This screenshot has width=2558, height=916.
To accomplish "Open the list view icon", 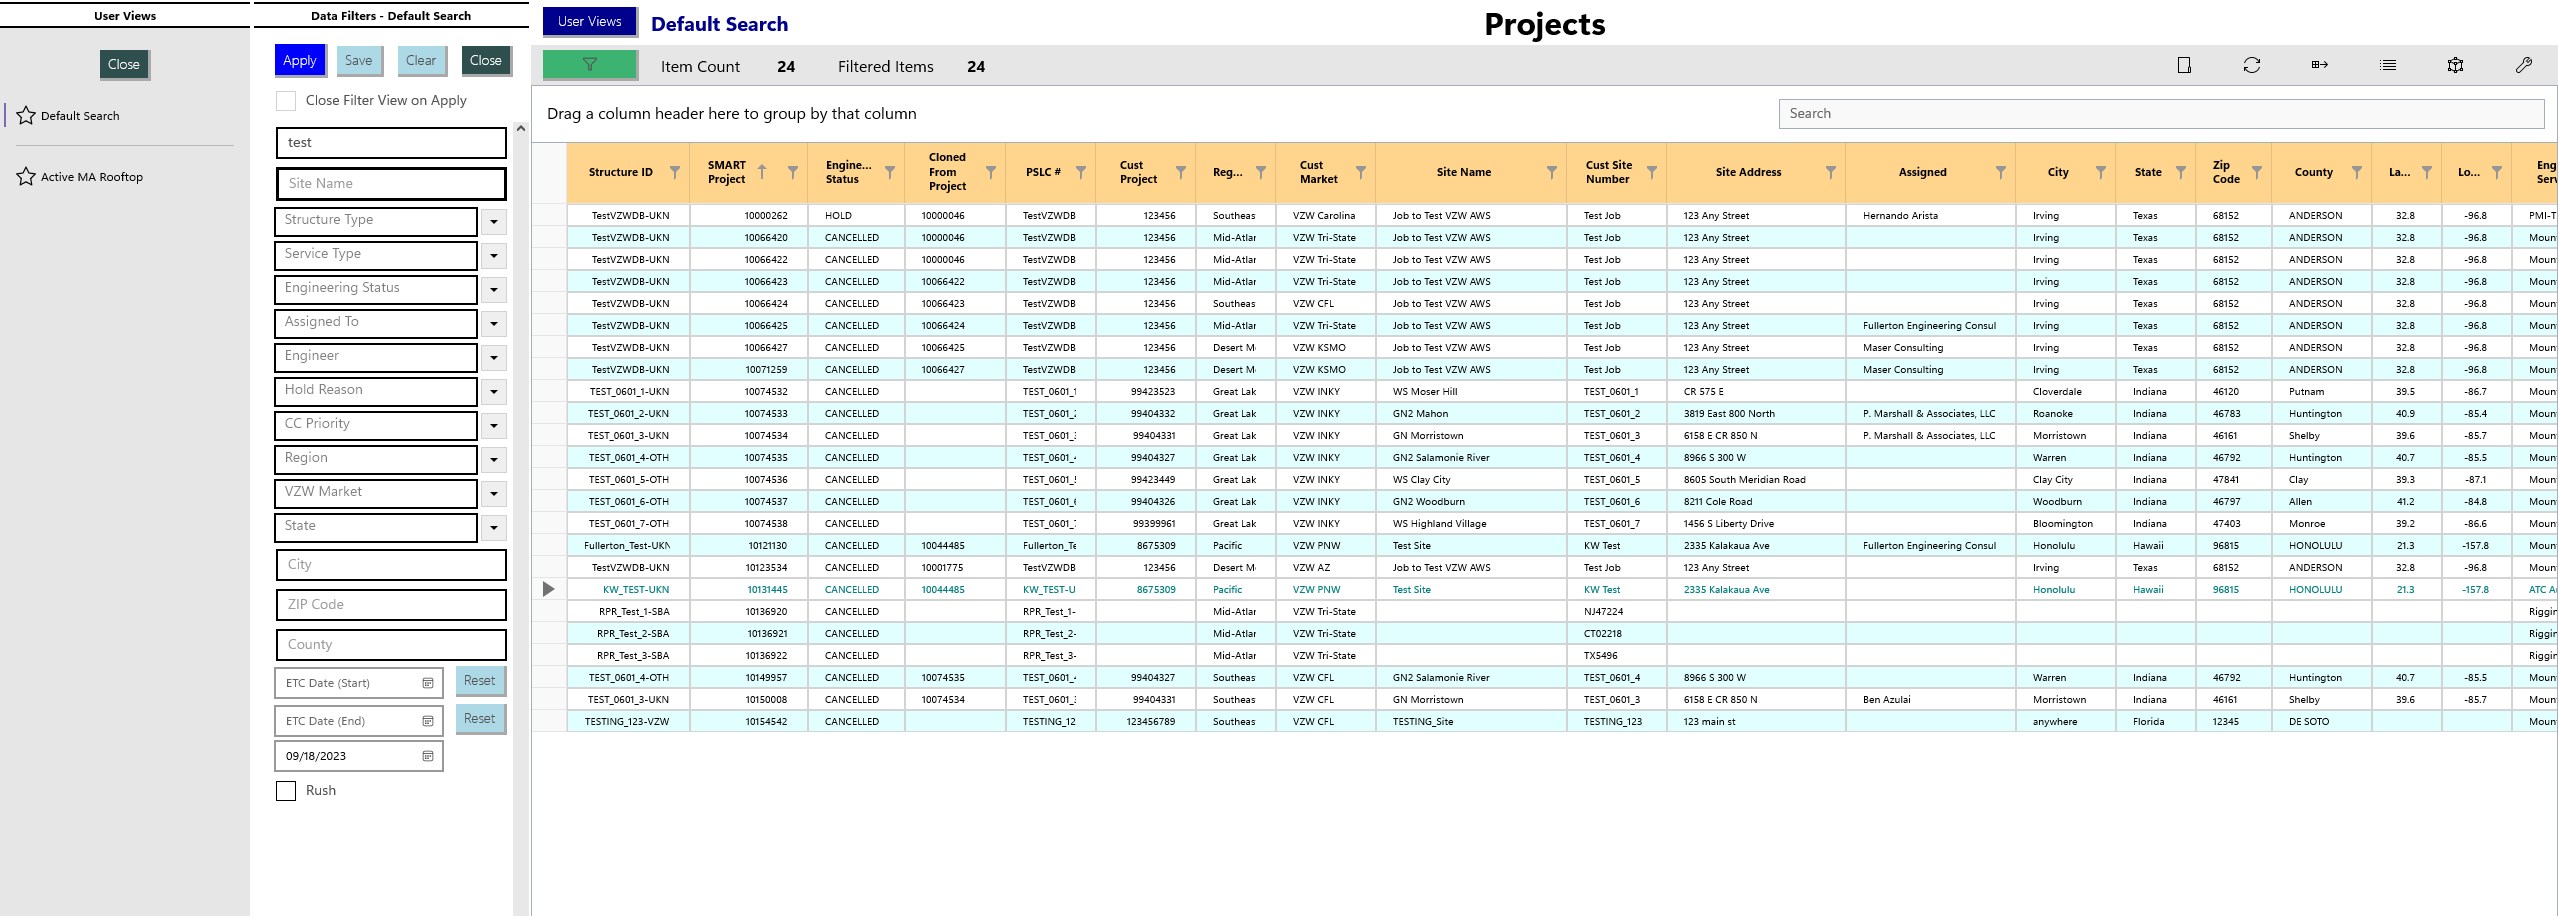I will [2388, 65].
